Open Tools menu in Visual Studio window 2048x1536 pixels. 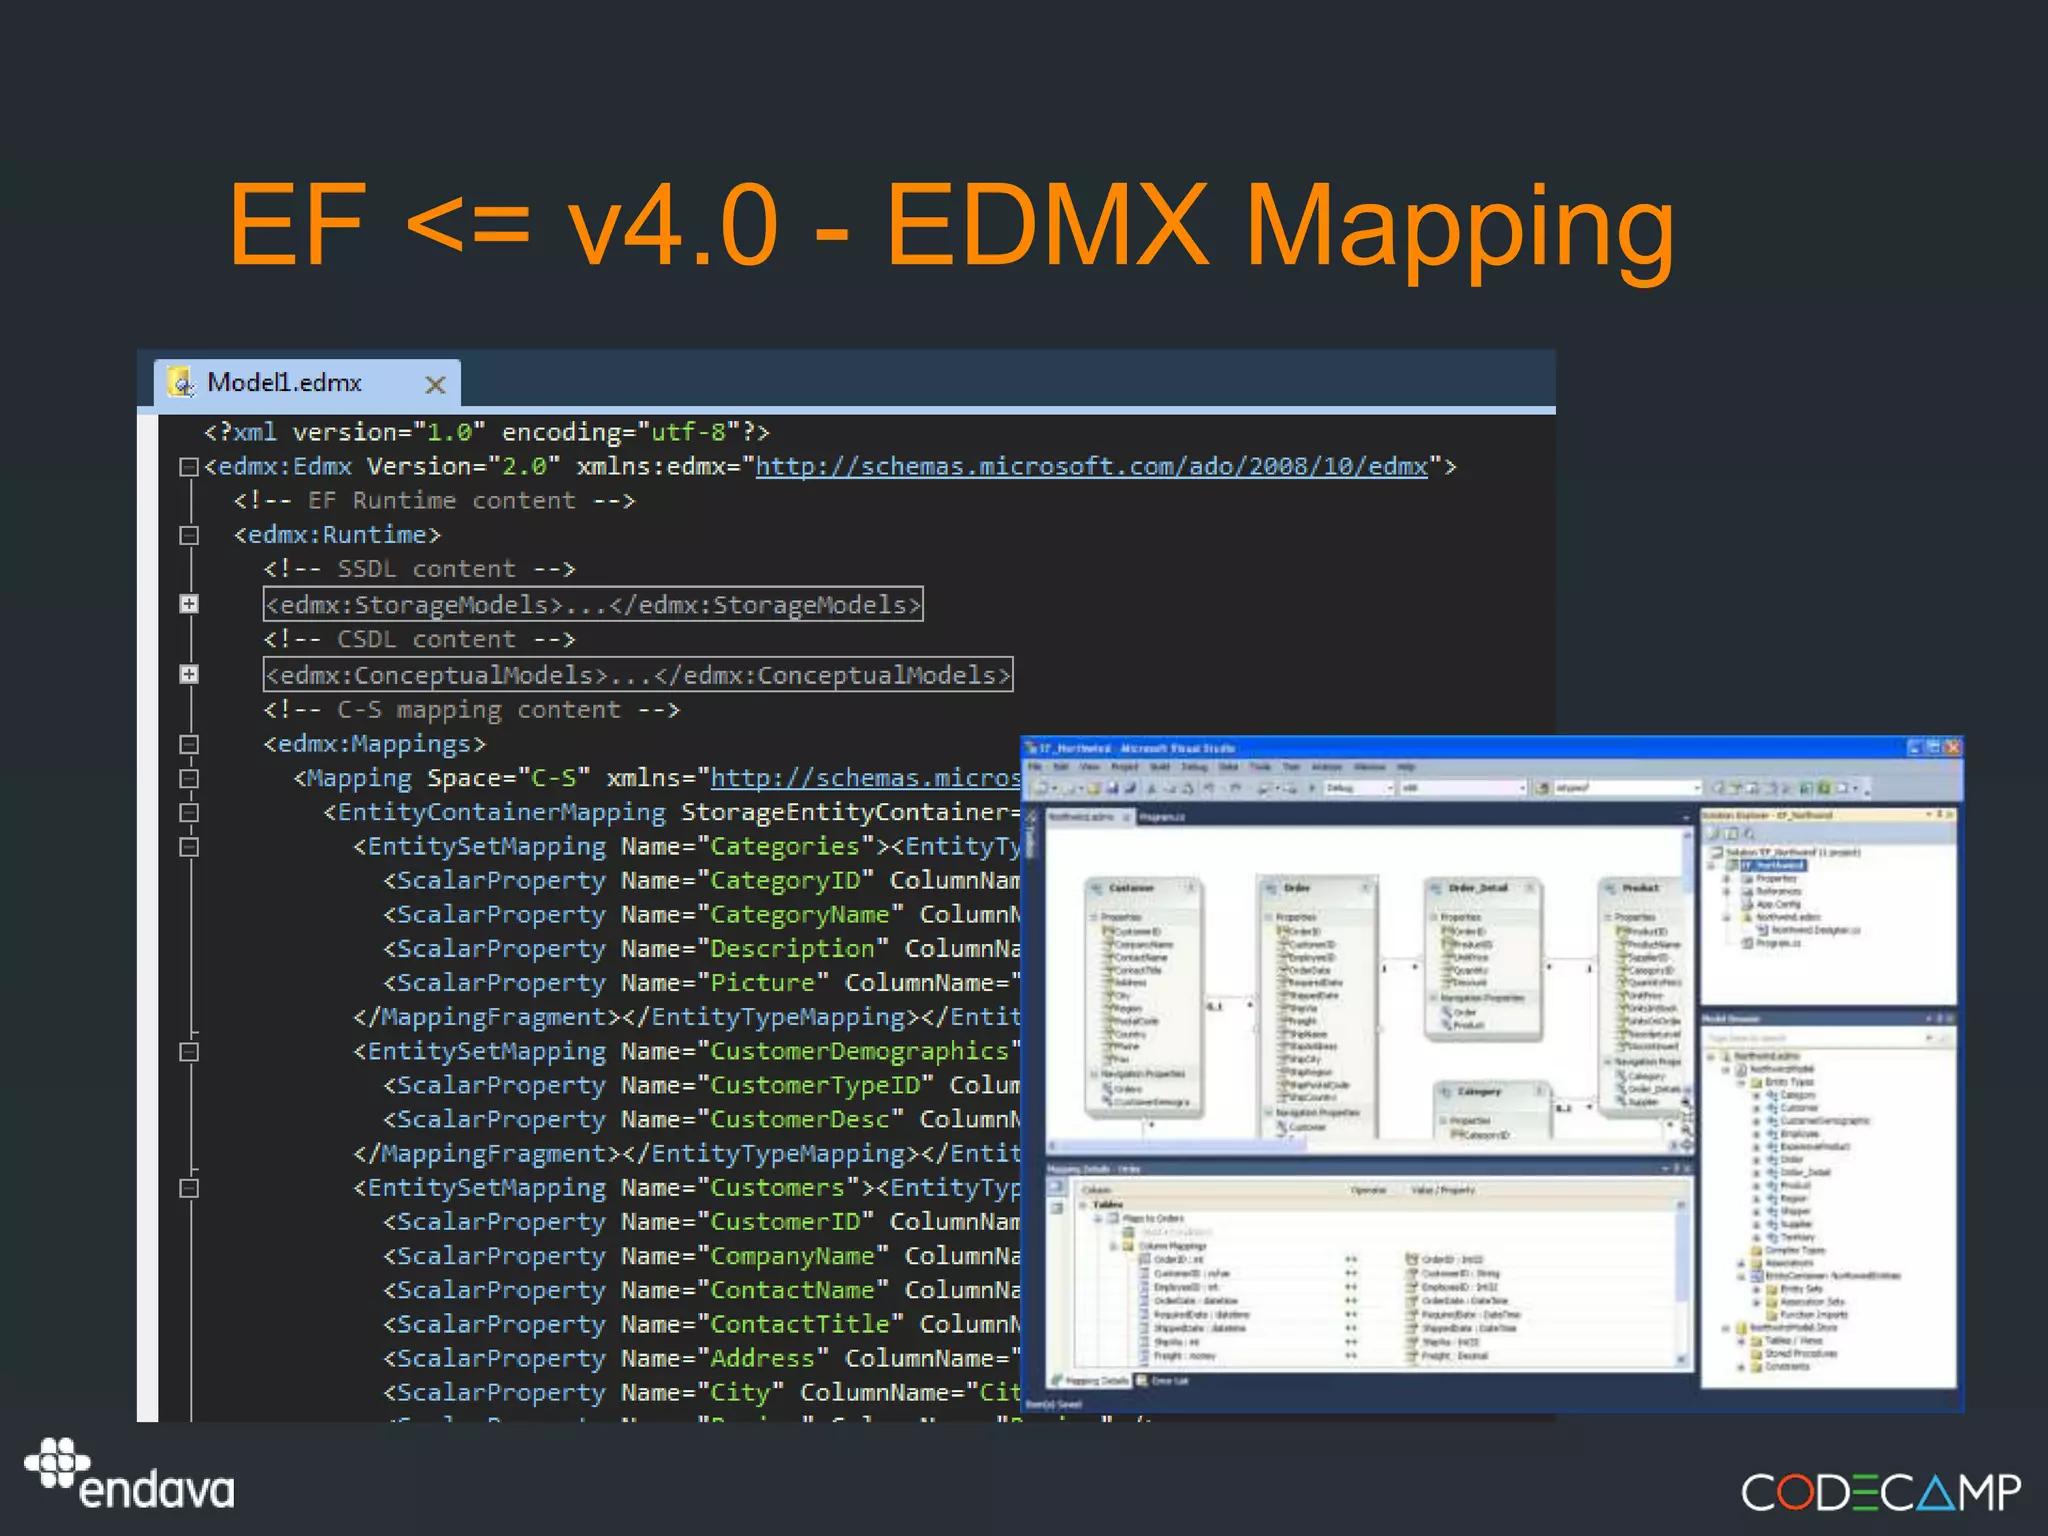coord(1260,767)
